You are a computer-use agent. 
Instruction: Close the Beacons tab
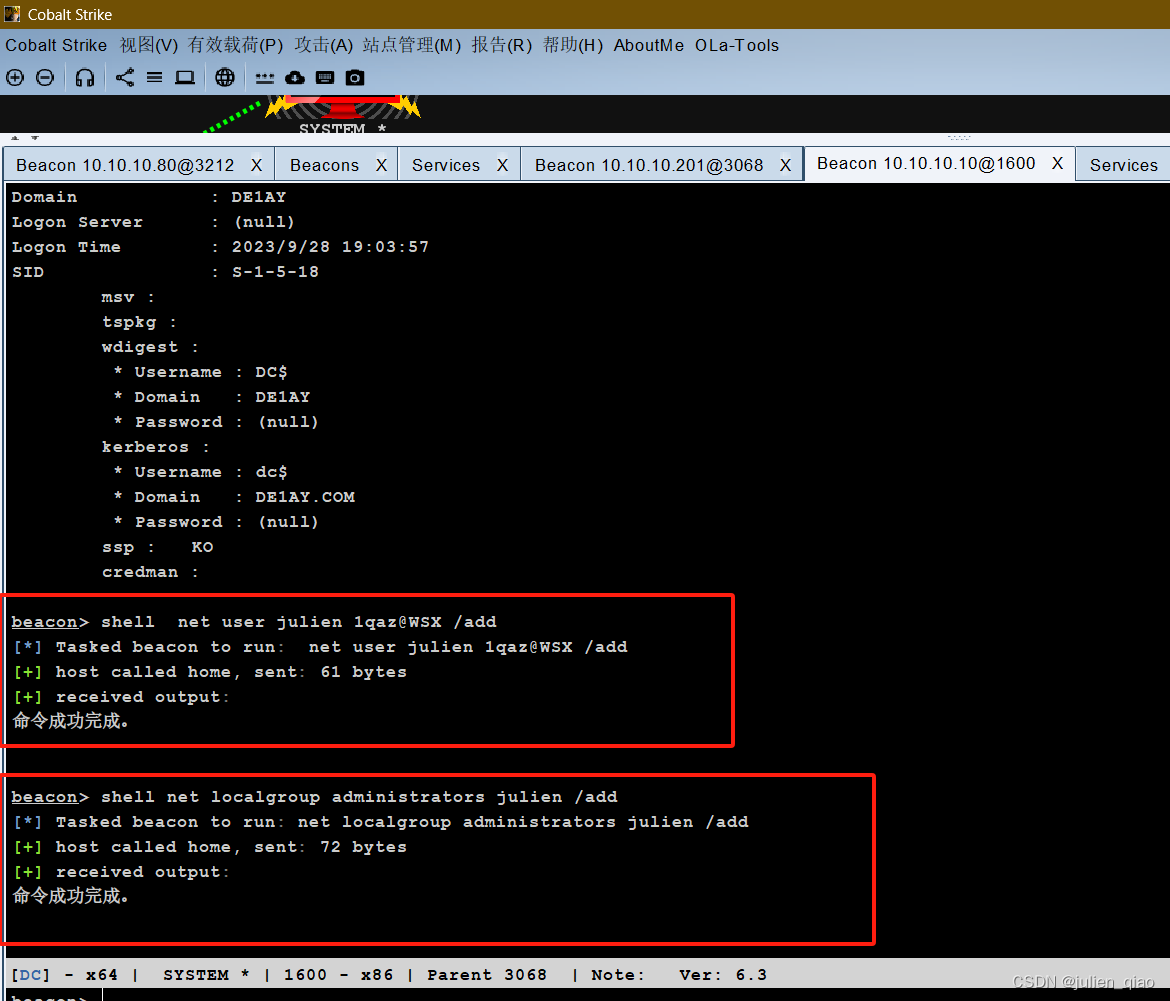point(381,166)
